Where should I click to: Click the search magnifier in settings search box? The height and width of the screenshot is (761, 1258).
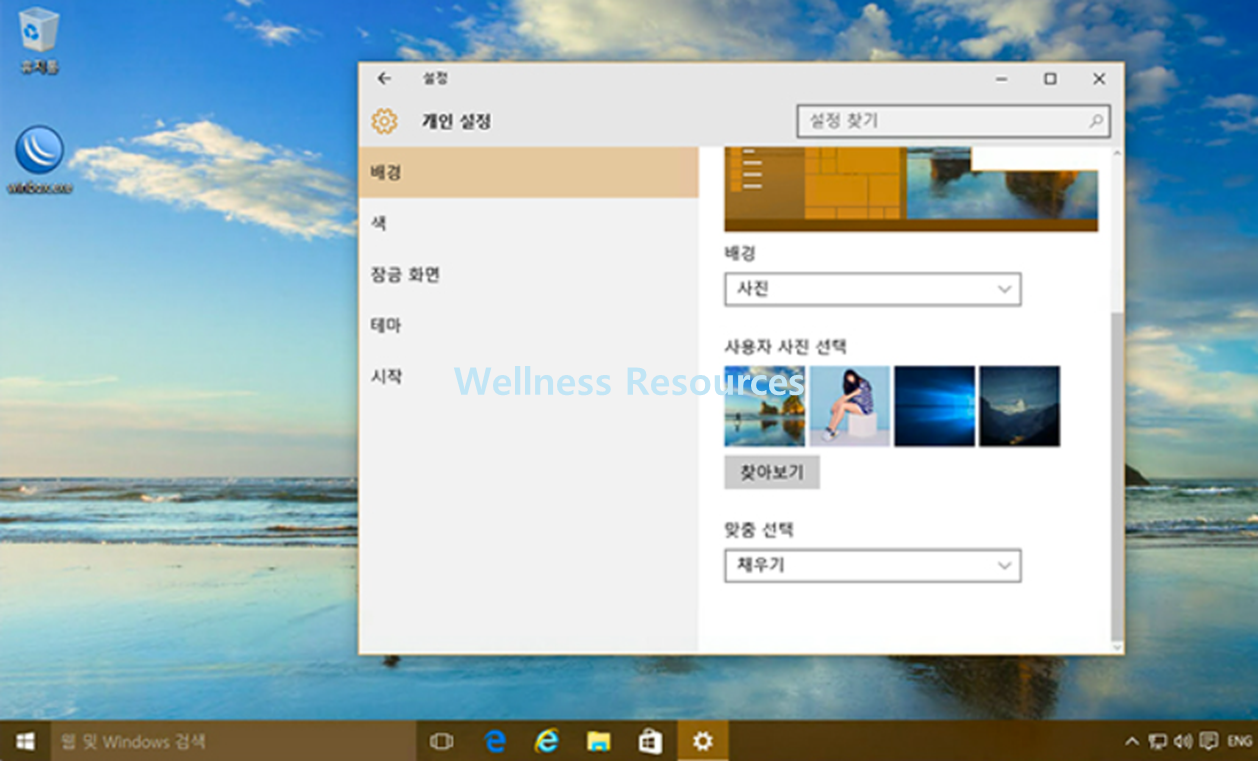pos(1096,121)
